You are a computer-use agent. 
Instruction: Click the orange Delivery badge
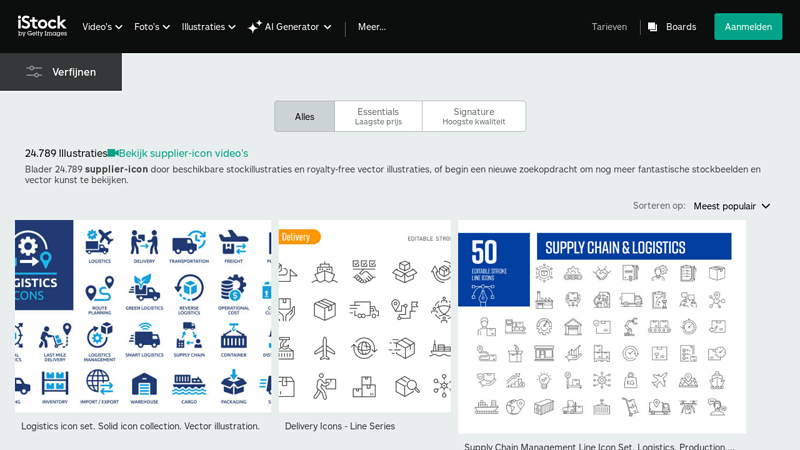298,237
